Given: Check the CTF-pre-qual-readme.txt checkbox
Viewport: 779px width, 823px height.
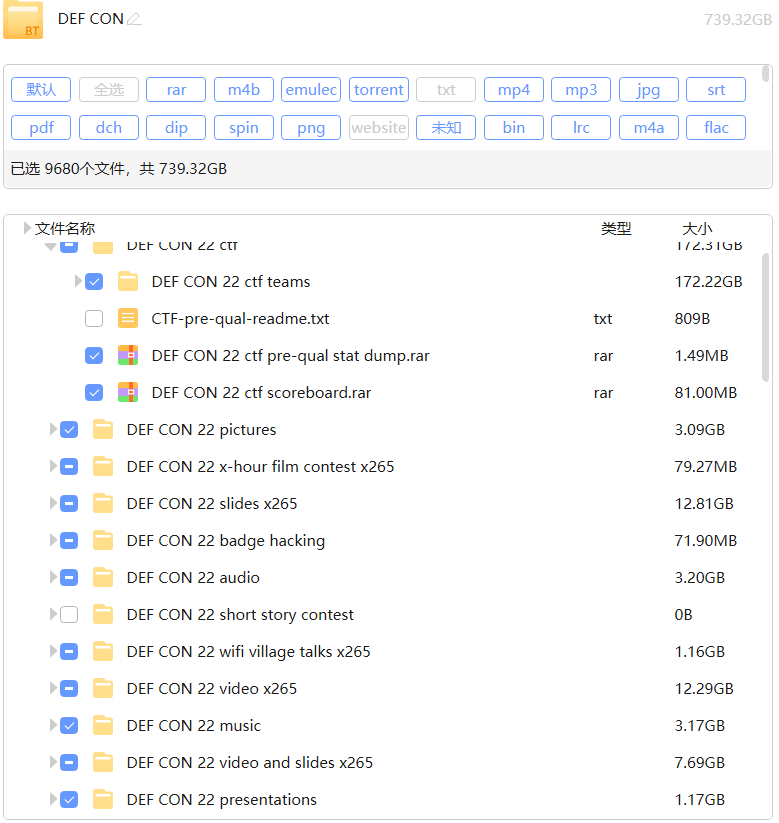Looking at the screenshot, I should pos(94,318).
